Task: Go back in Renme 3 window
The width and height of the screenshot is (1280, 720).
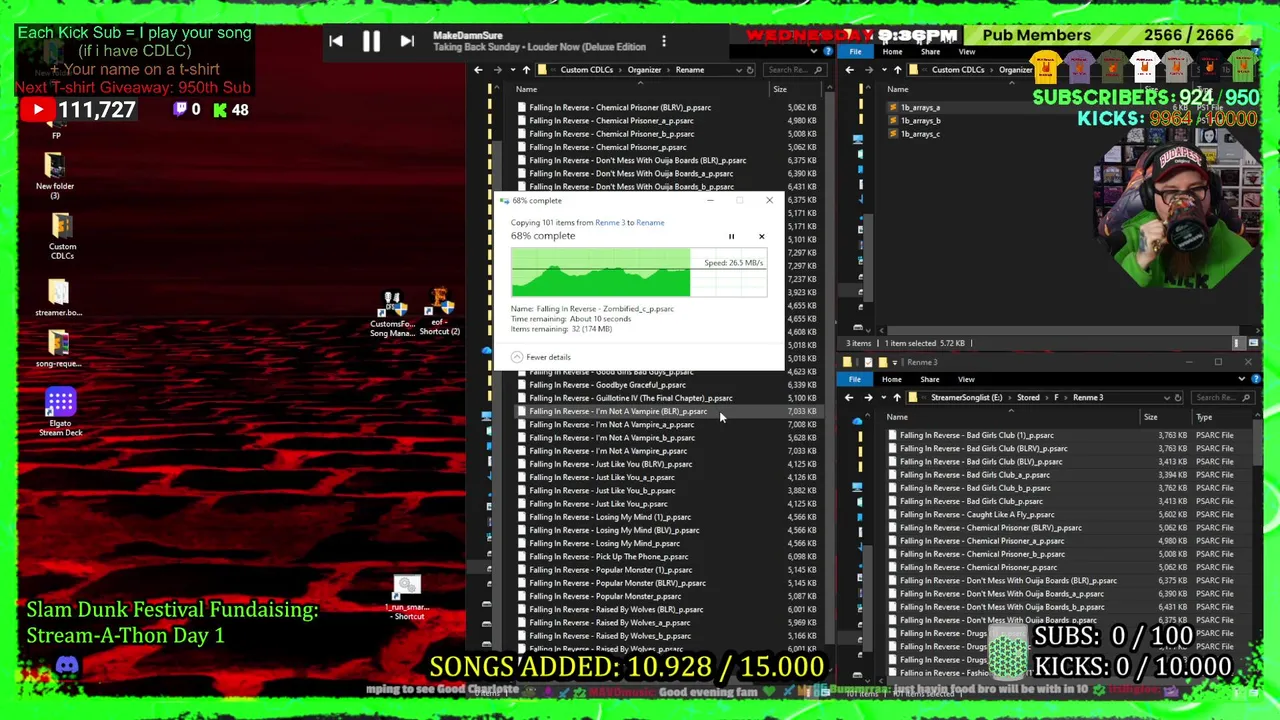Action: pos(849,398)
